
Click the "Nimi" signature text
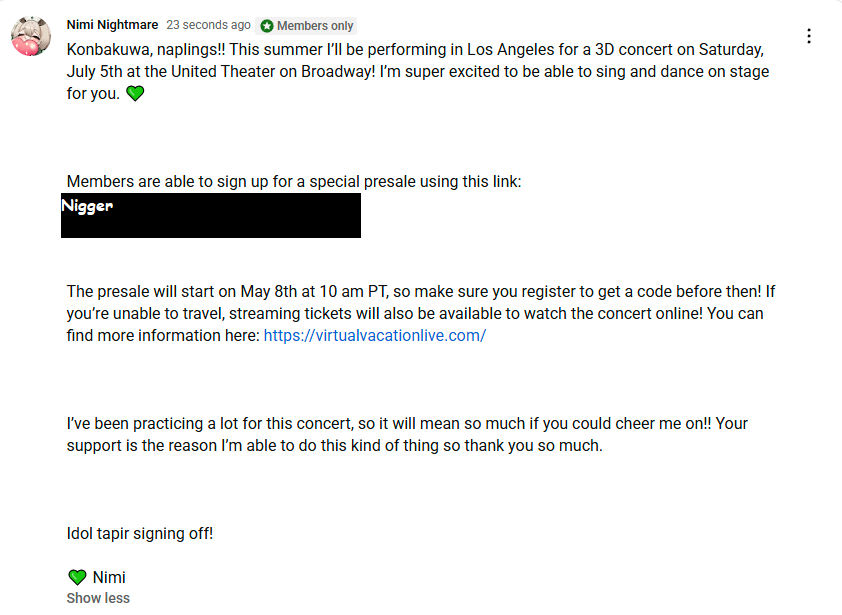[x=109, y=577]
